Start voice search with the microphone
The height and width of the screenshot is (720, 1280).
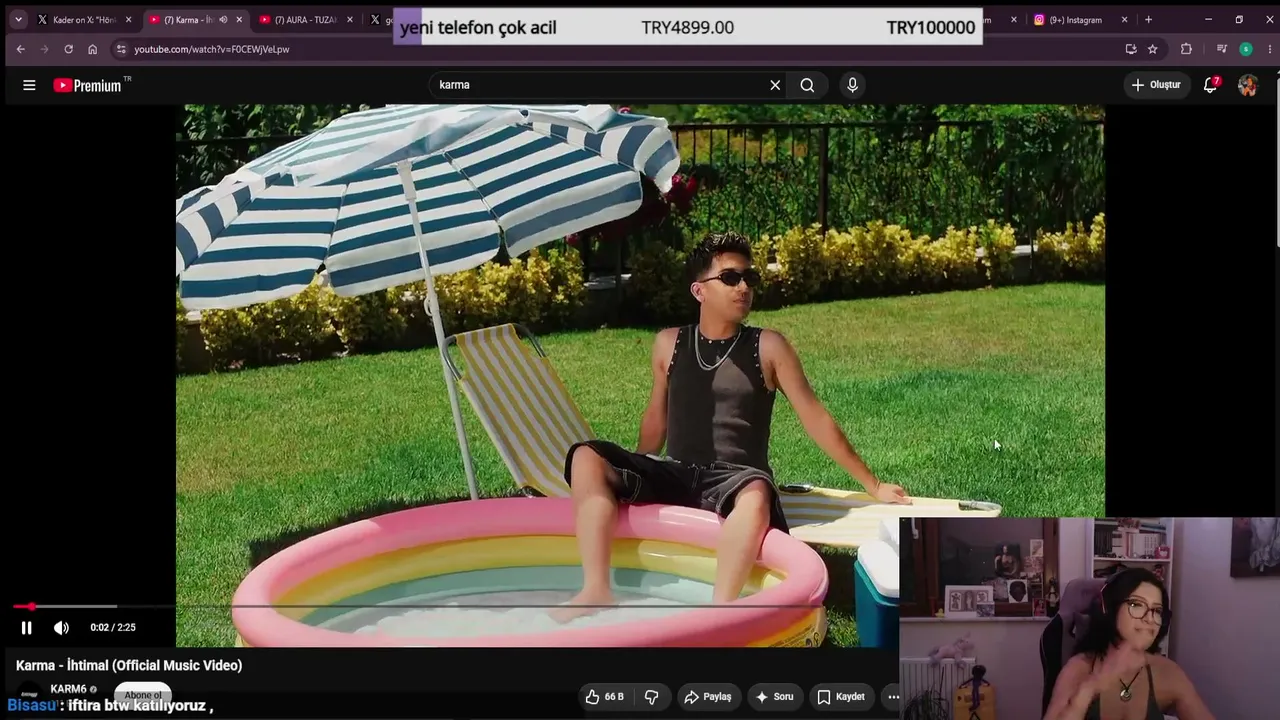852,85
